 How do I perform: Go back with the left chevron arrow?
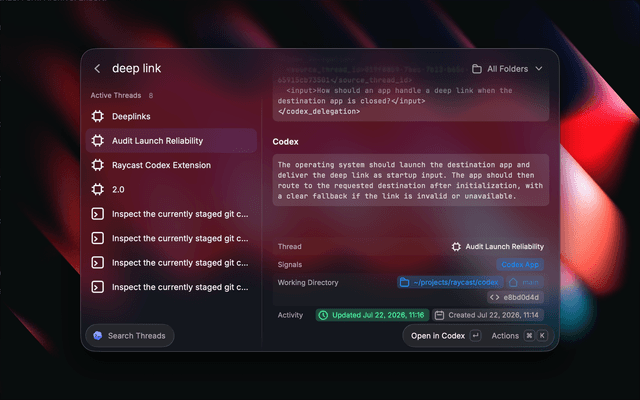pyautogui.click(x=97, y=69)
